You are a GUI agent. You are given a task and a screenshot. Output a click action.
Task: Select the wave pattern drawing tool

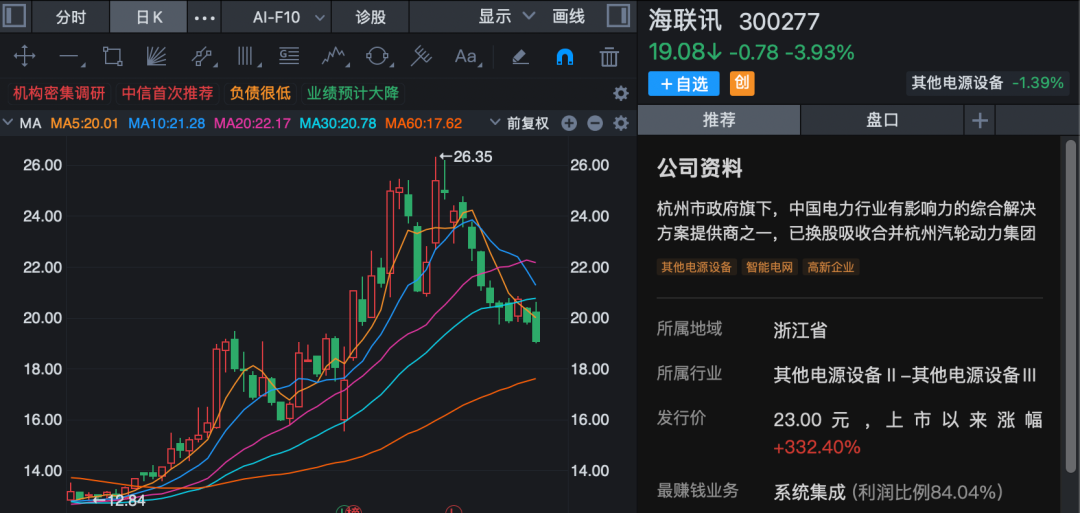(x=335, y=56)
